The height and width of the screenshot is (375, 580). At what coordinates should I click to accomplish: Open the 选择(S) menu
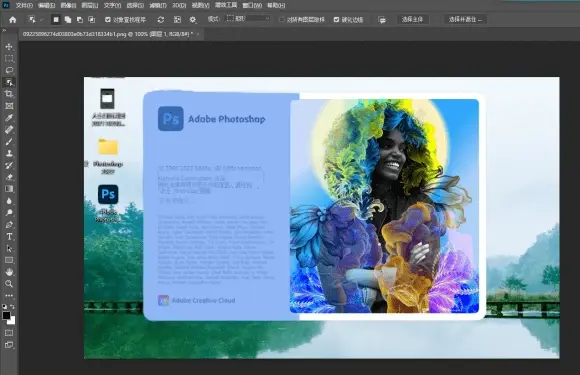[135, 5]
